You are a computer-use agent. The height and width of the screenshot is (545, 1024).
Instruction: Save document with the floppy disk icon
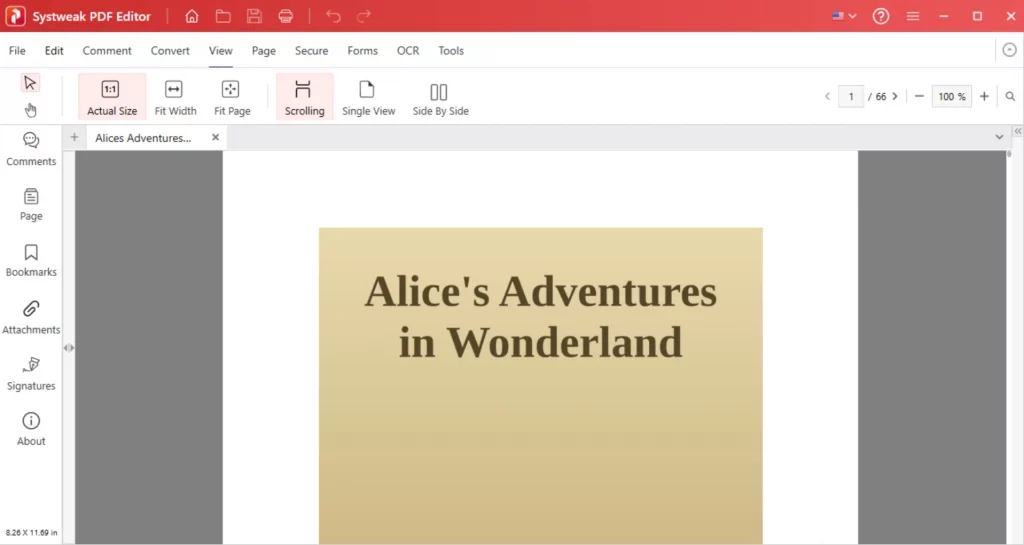pos(254,16)
